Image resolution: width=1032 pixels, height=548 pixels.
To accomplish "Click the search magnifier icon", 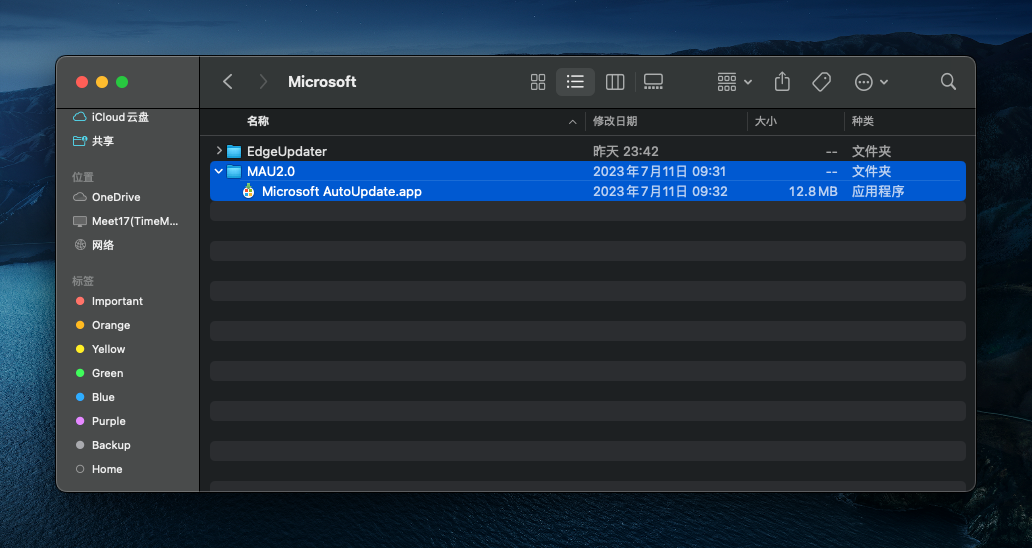I will coord(948,82).
